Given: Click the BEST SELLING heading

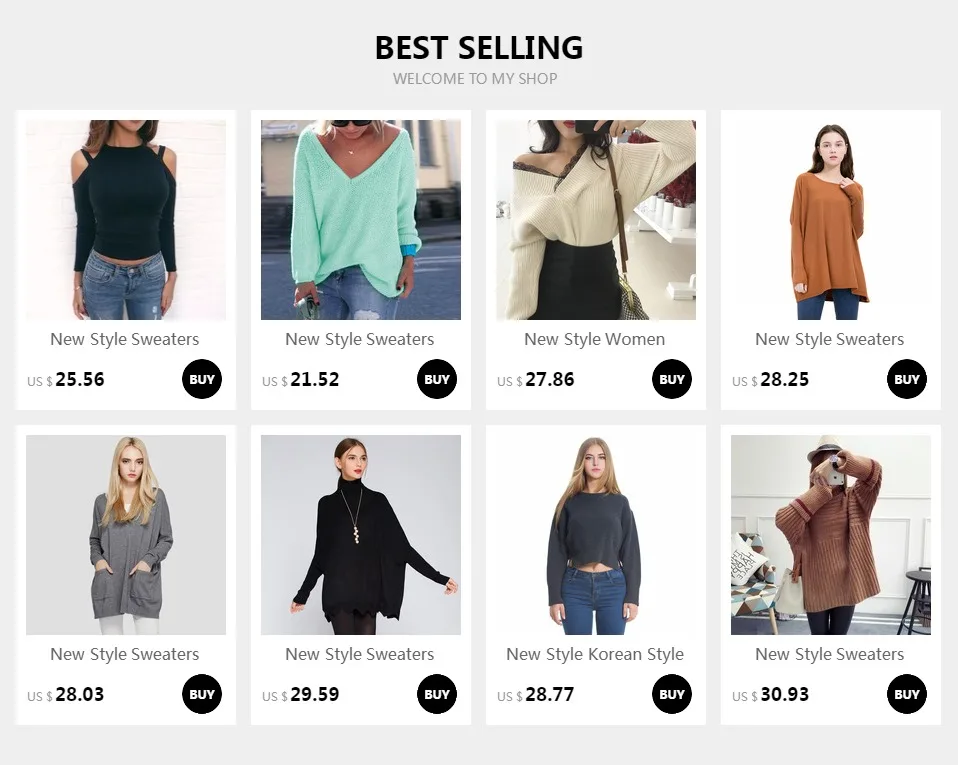Looking at the screenshot, I should pyautogui.click(x=479, y=48).
